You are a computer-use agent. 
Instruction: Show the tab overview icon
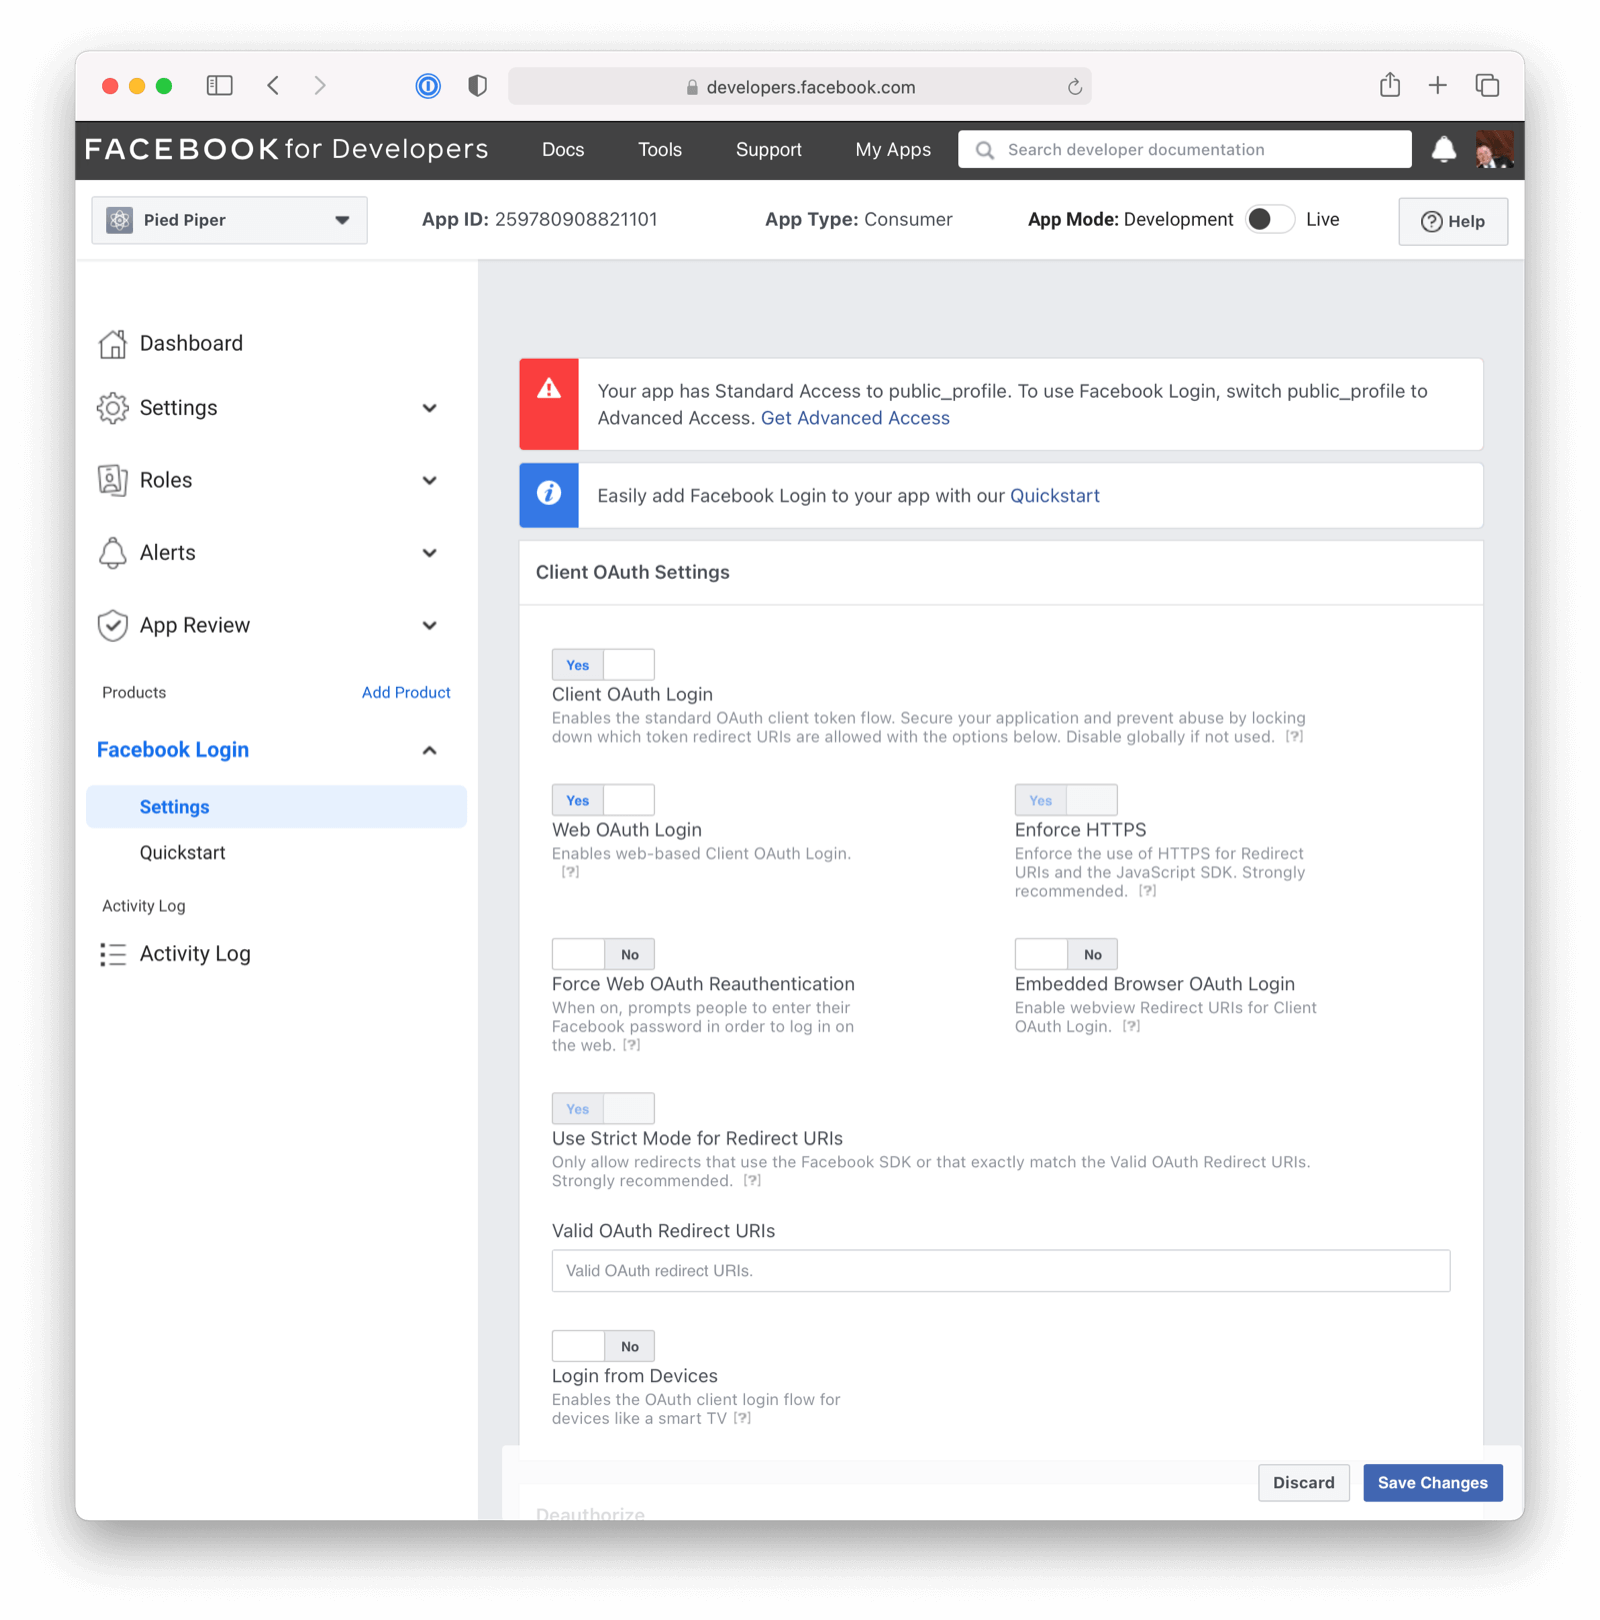coord(1487,86)
